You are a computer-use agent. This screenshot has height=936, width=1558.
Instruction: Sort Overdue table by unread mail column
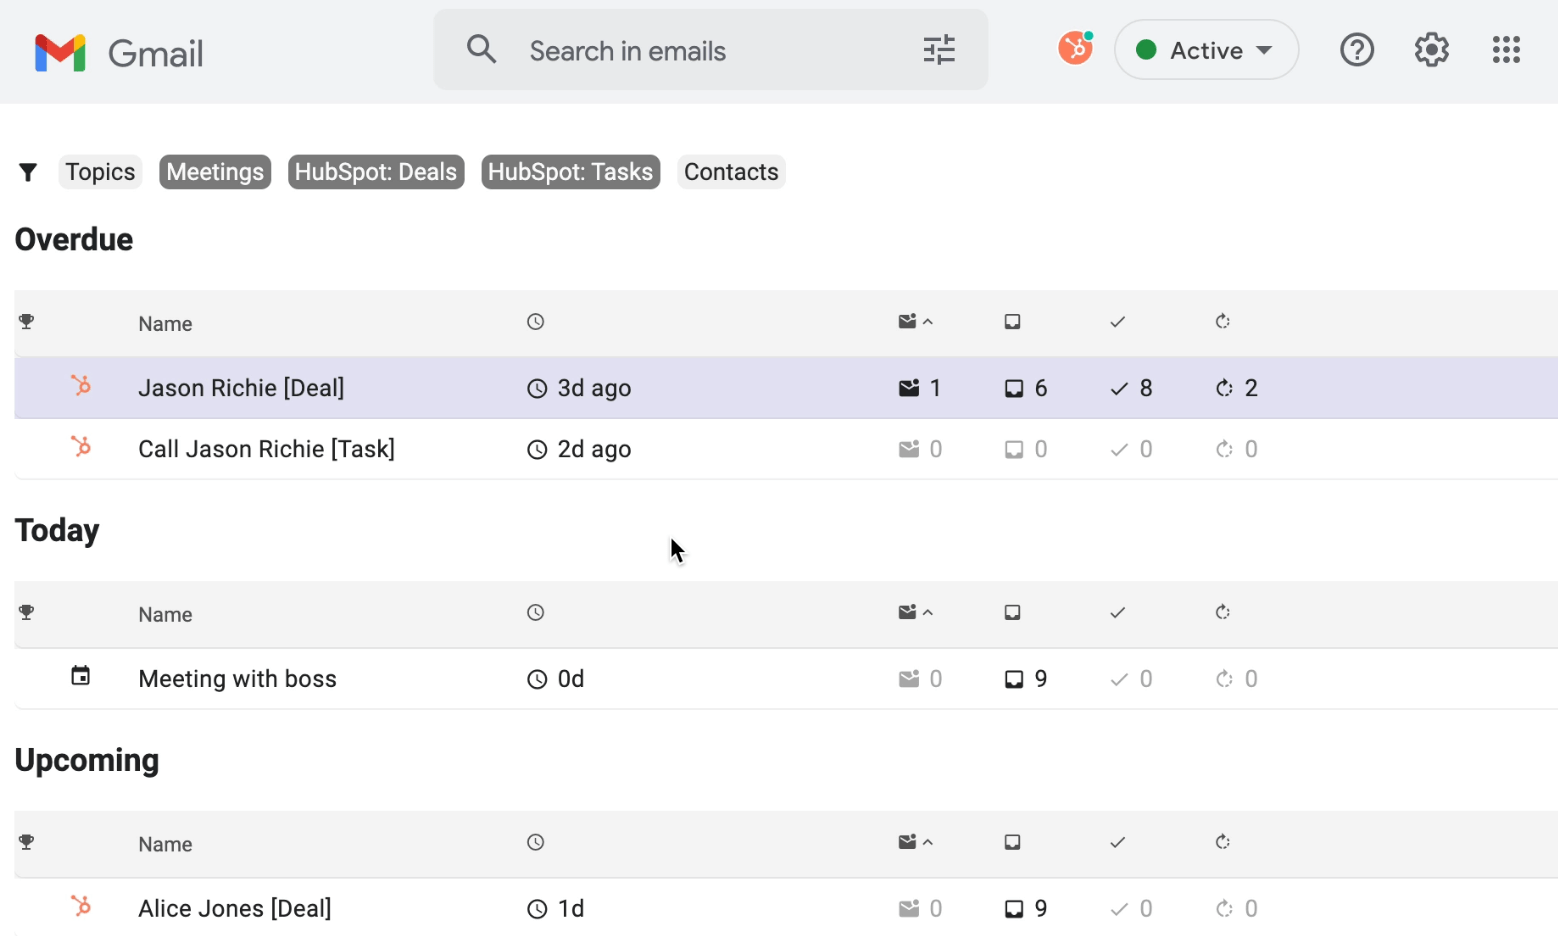914,322
